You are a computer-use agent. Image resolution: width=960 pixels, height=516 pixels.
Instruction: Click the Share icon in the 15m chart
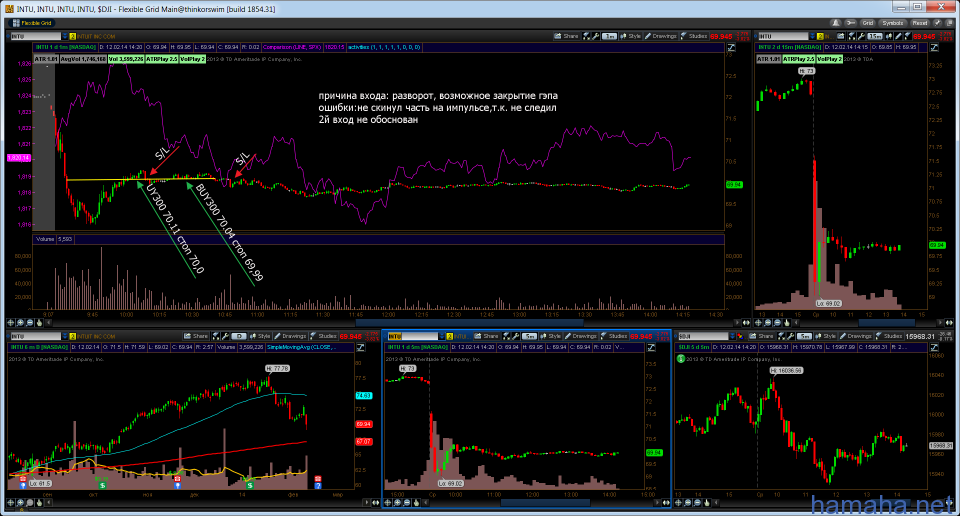coord(841,36)
